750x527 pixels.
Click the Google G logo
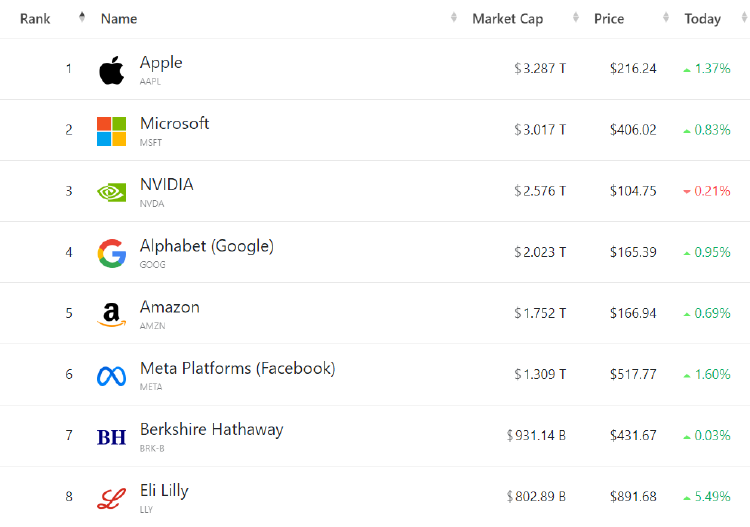pyautogui.click(x=111, y=254)
